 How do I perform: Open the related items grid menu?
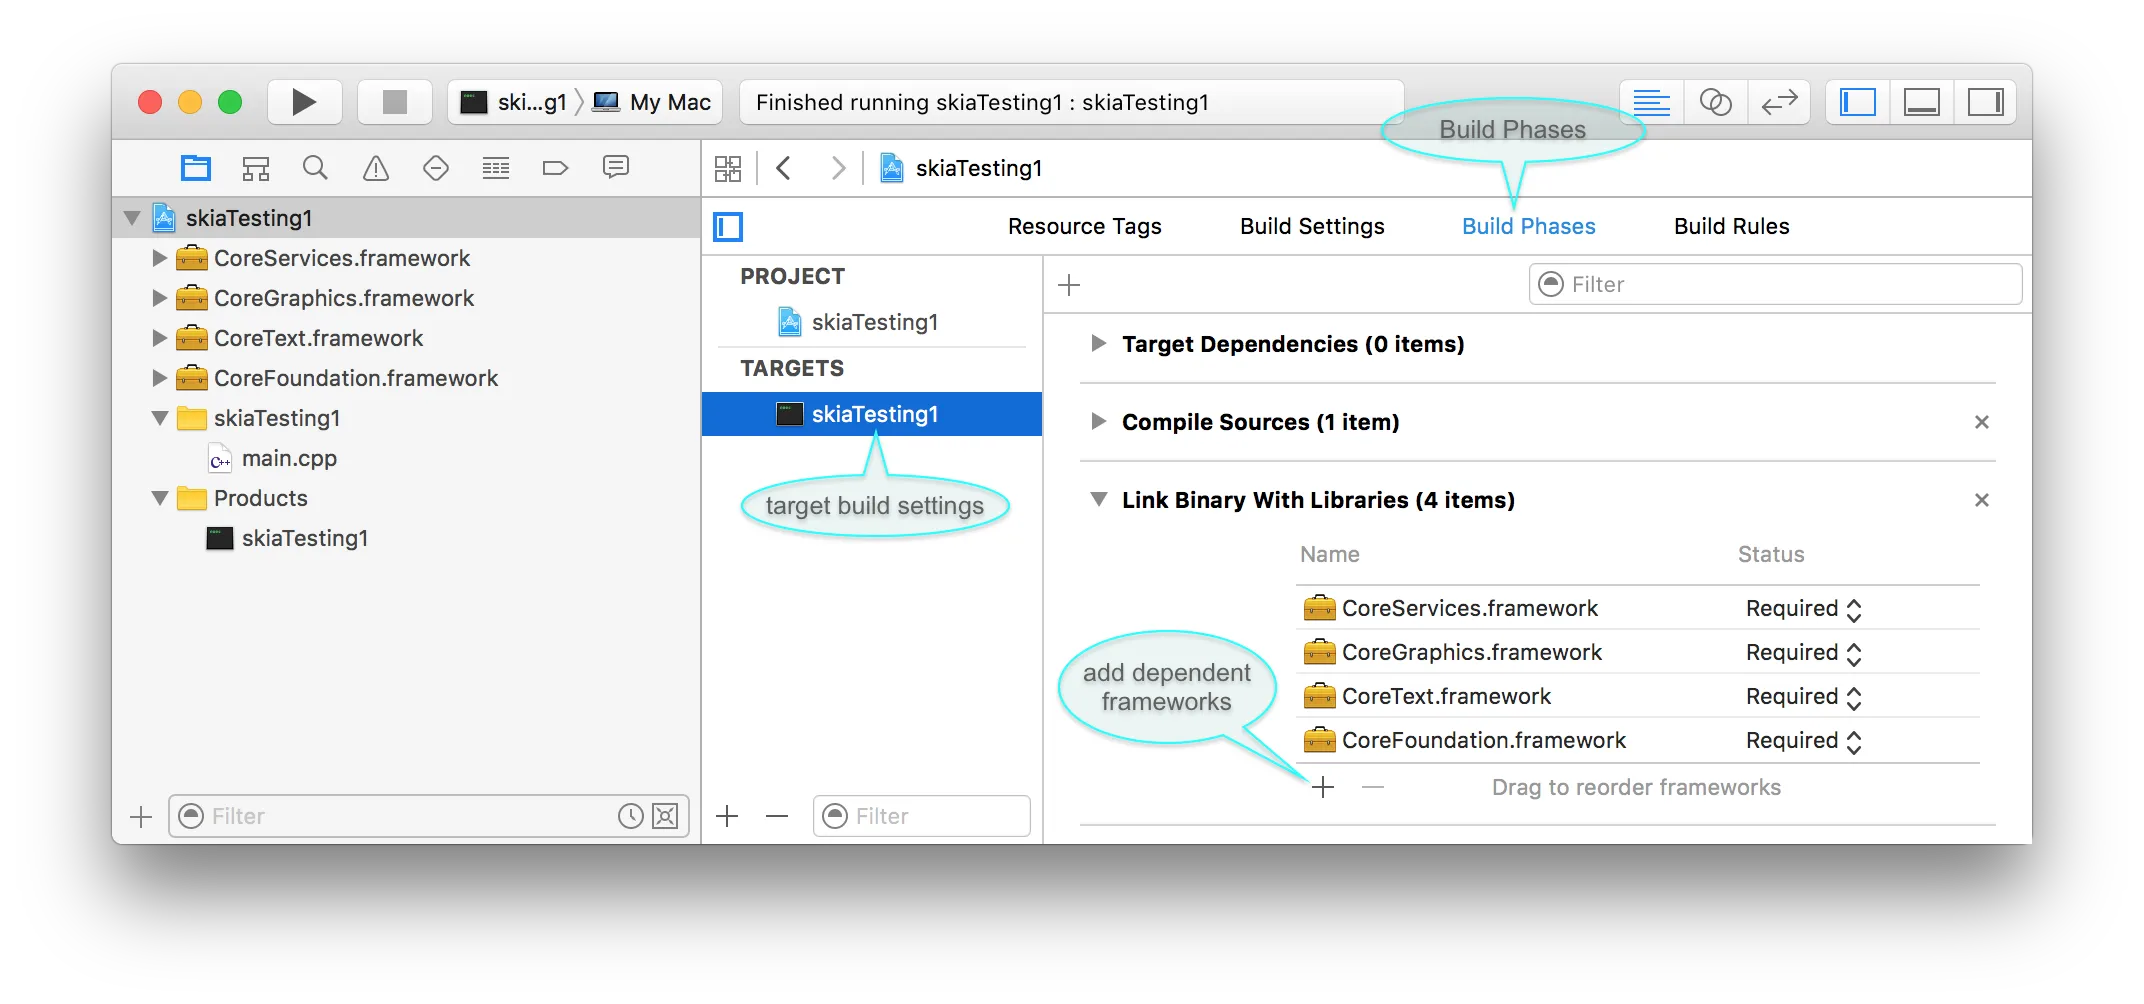728,168
